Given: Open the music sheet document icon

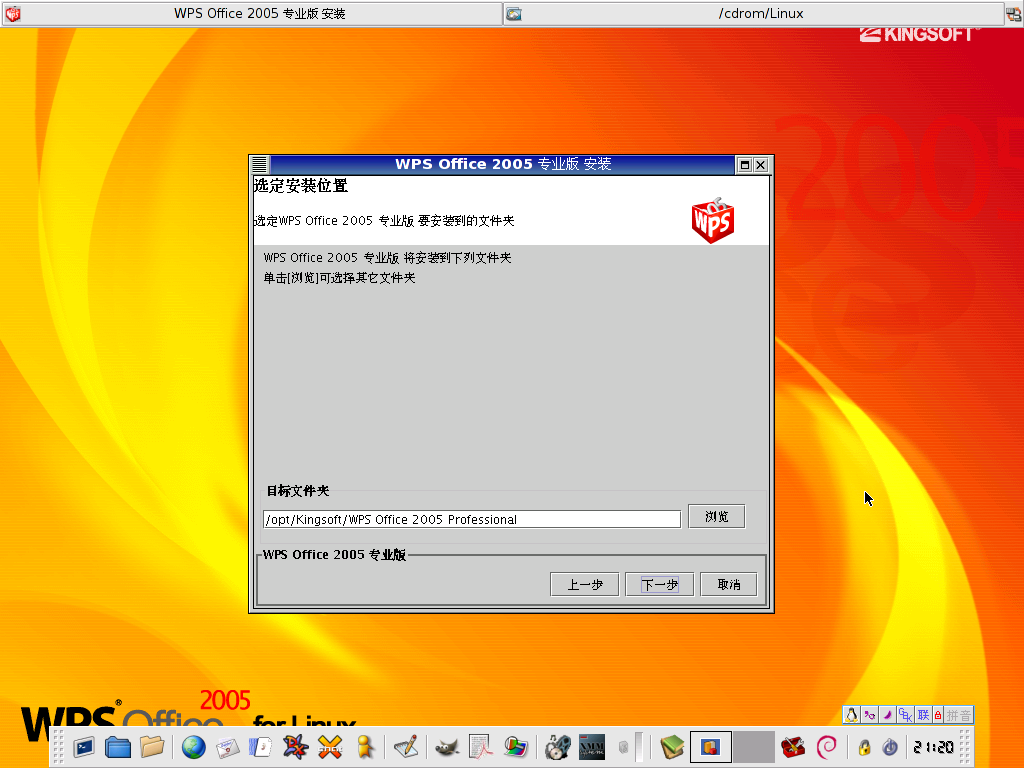Looking at the screenshot, I should point(261,746).
